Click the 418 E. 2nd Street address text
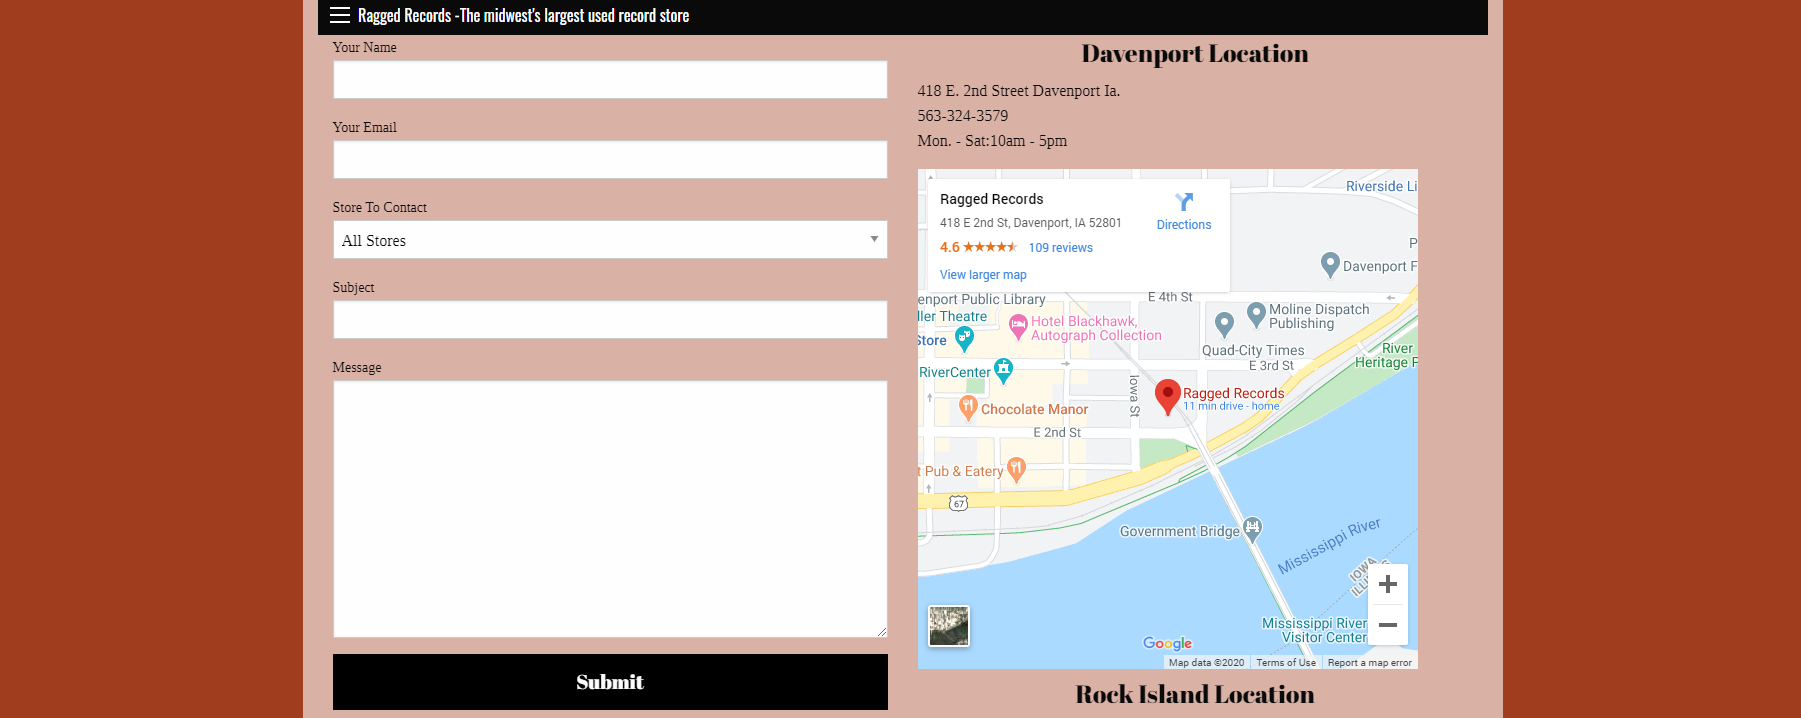 click(1018, 91)
